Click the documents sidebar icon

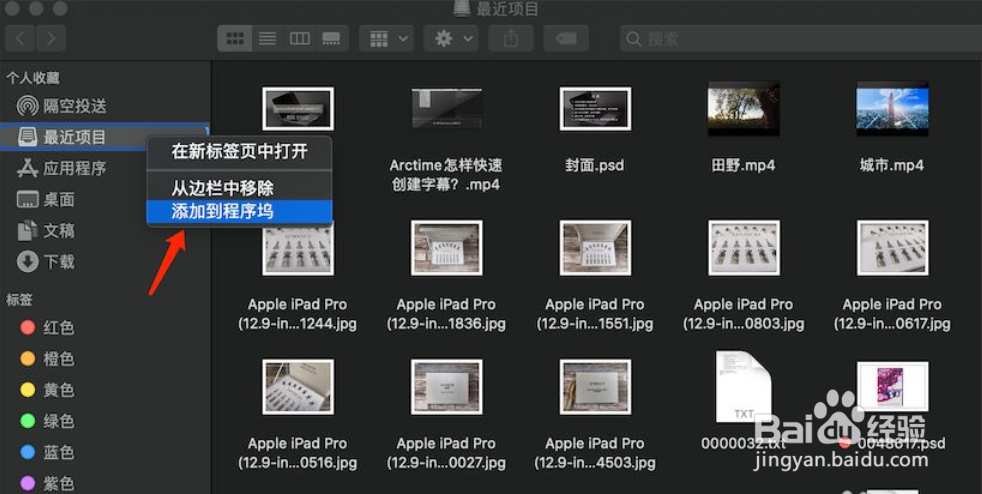coord(28,230)
